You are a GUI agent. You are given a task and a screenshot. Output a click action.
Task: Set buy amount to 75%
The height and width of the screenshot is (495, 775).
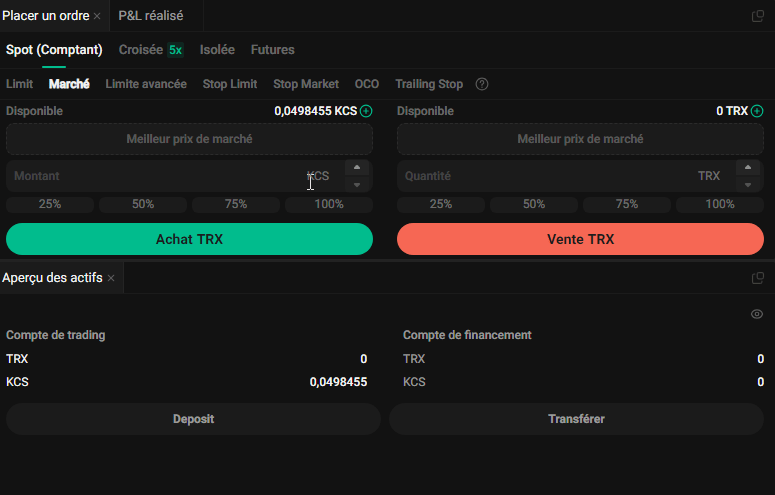tap(236, 204)
